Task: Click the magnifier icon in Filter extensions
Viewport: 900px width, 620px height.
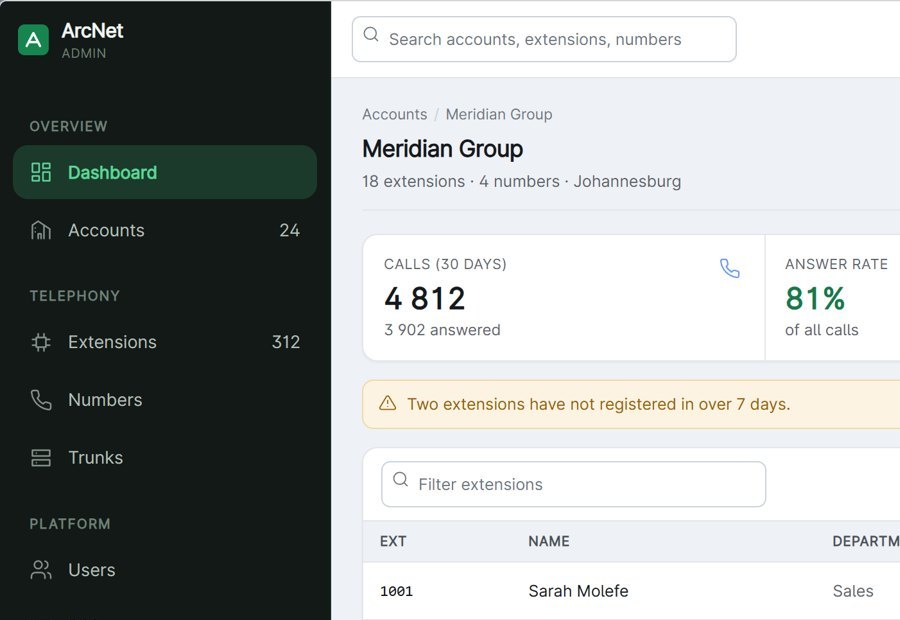Action: click(x=401, y=479)
